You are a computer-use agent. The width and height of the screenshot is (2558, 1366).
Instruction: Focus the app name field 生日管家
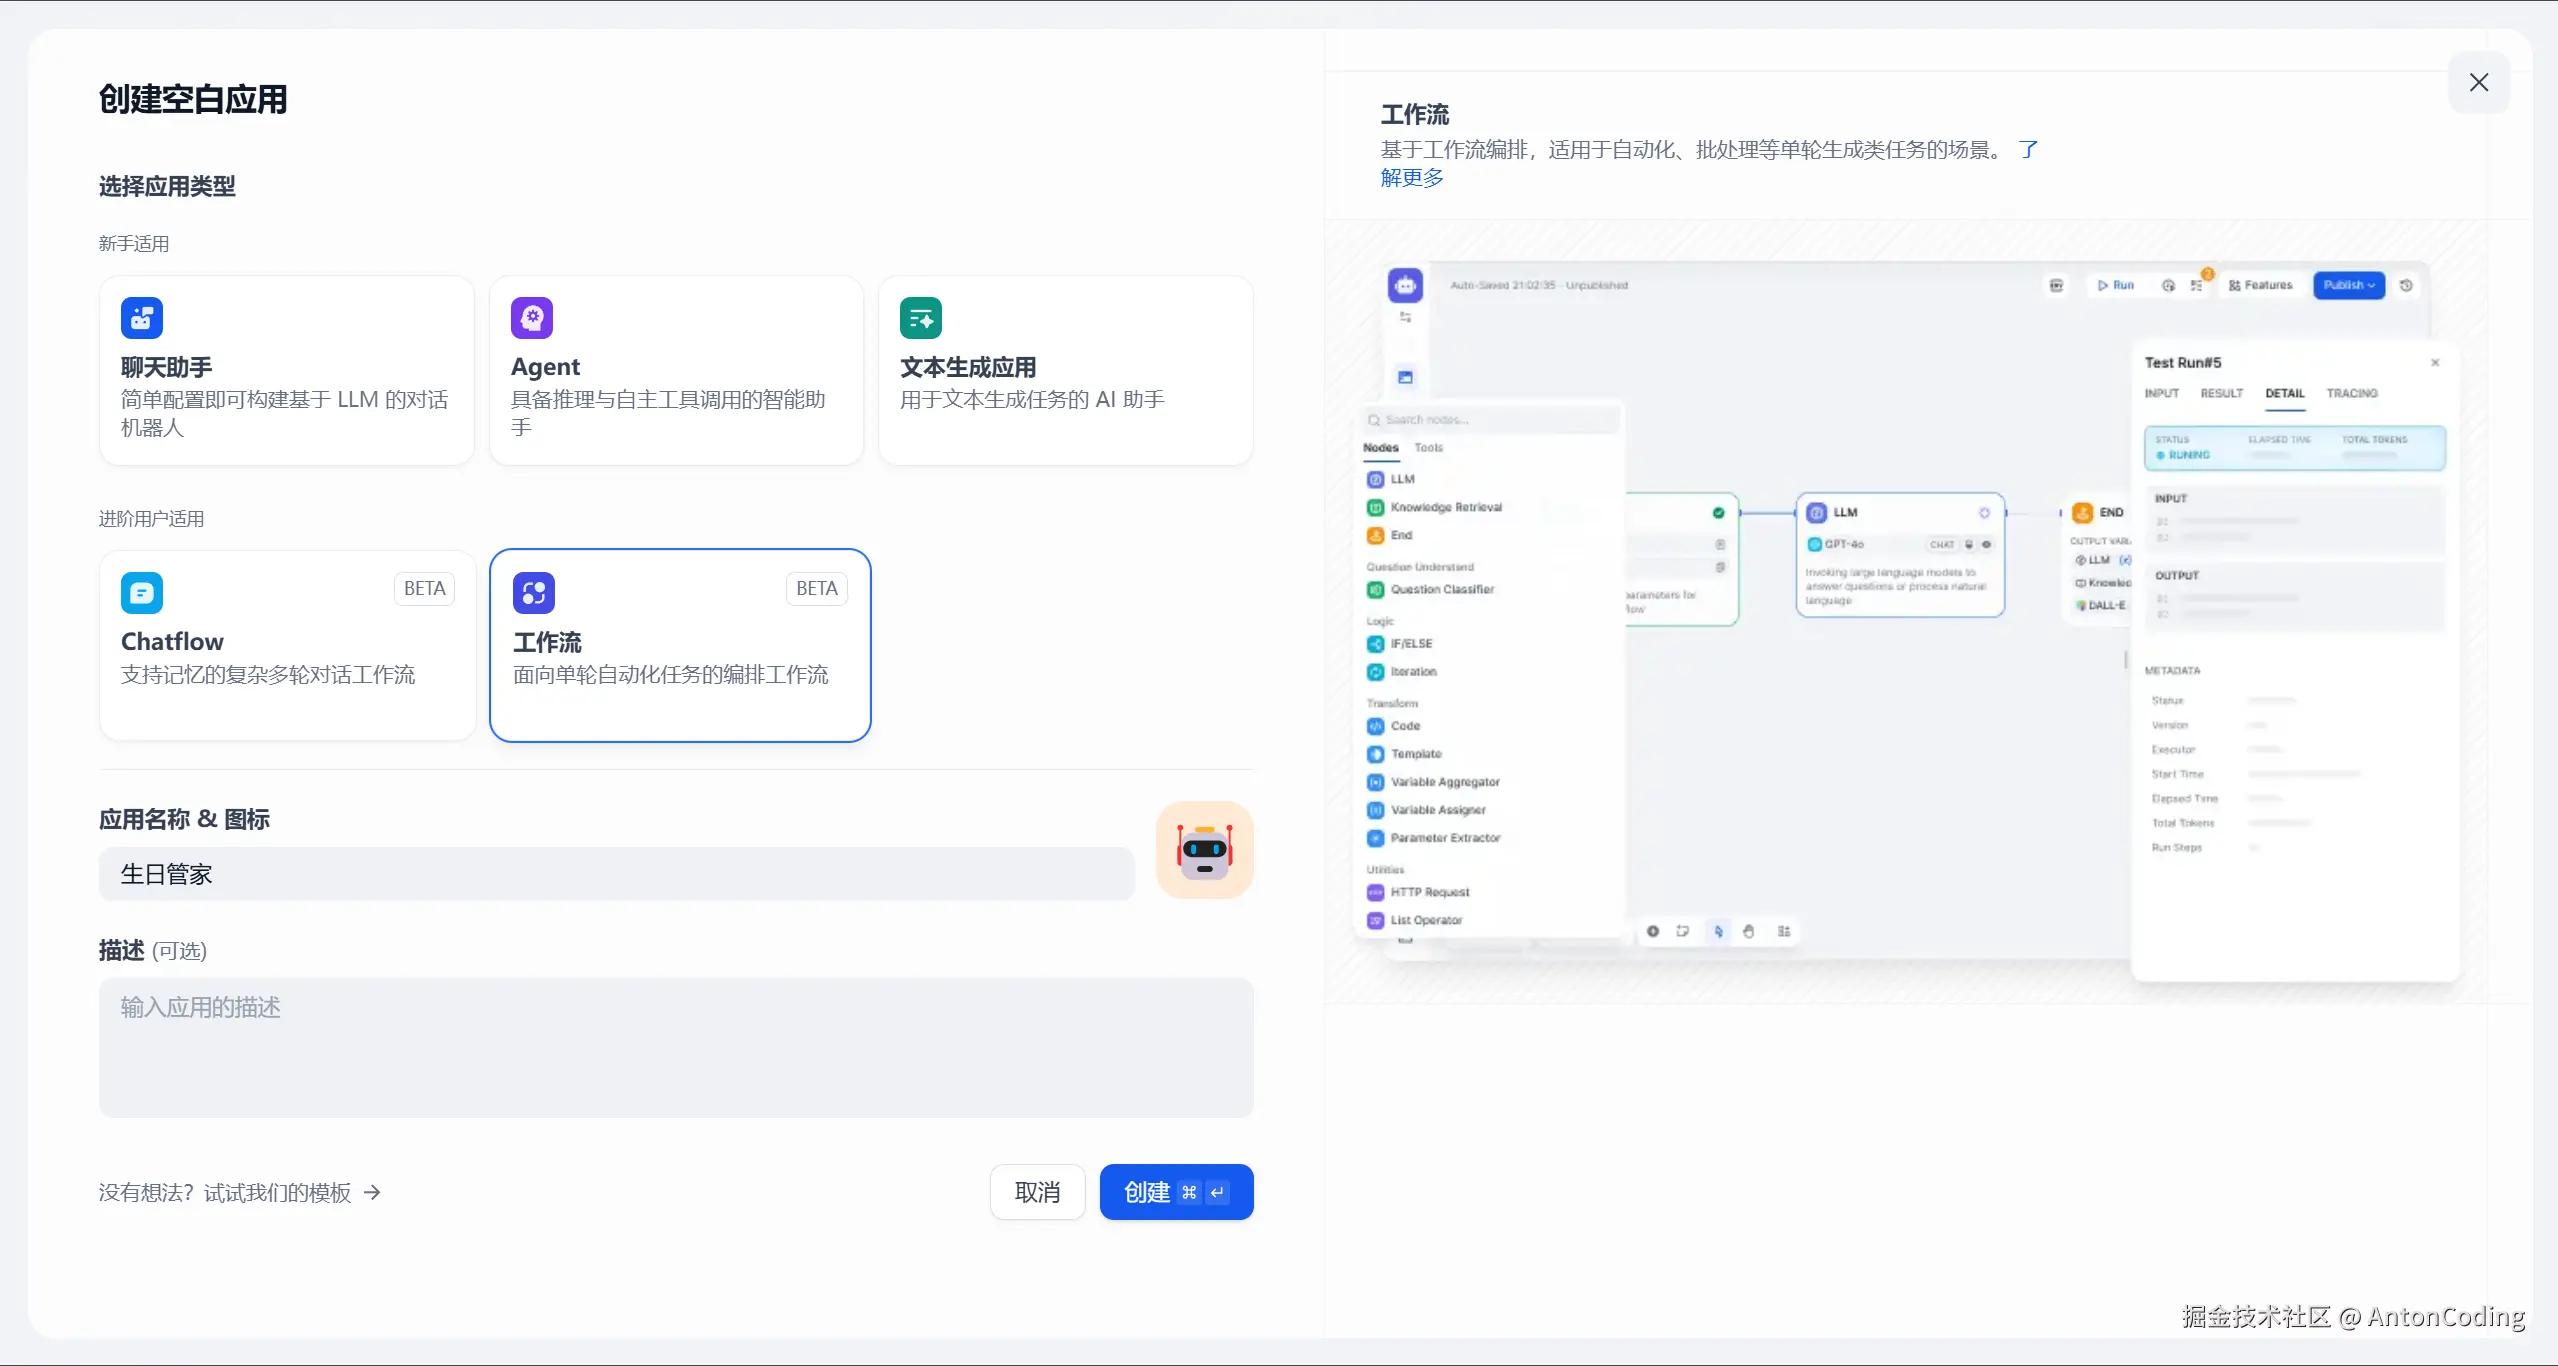pos(616,874)
